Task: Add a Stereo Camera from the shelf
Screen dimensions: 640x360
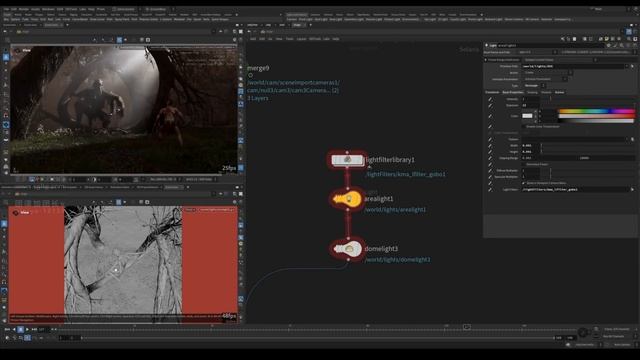Action: 513,19
